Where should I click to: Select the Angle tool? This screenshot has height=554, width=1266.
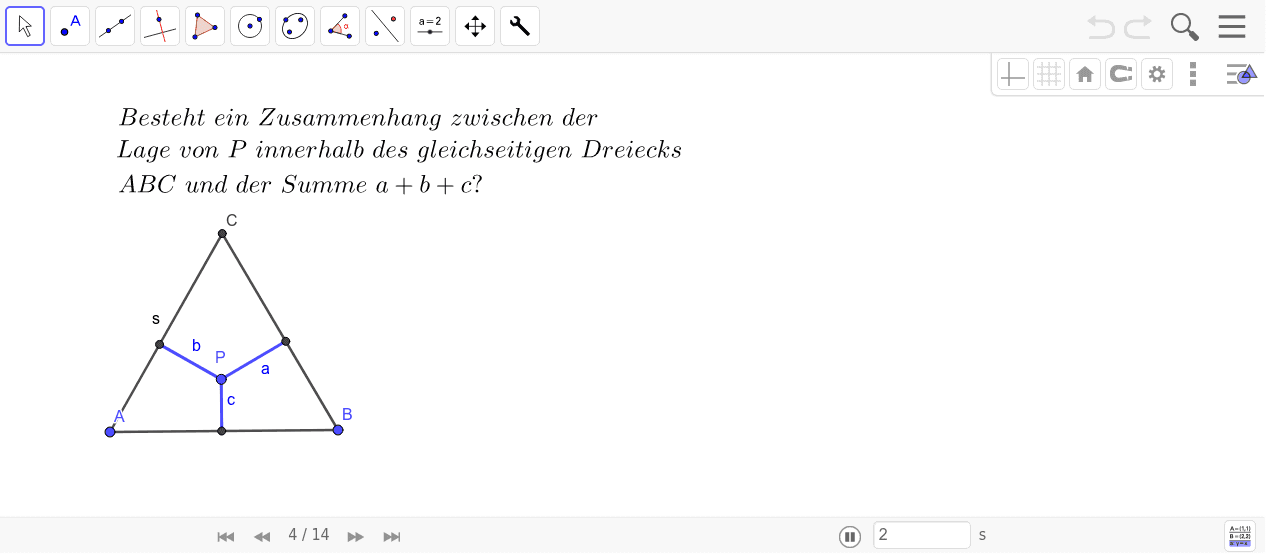pyautogui.click(x=340, y=26)
